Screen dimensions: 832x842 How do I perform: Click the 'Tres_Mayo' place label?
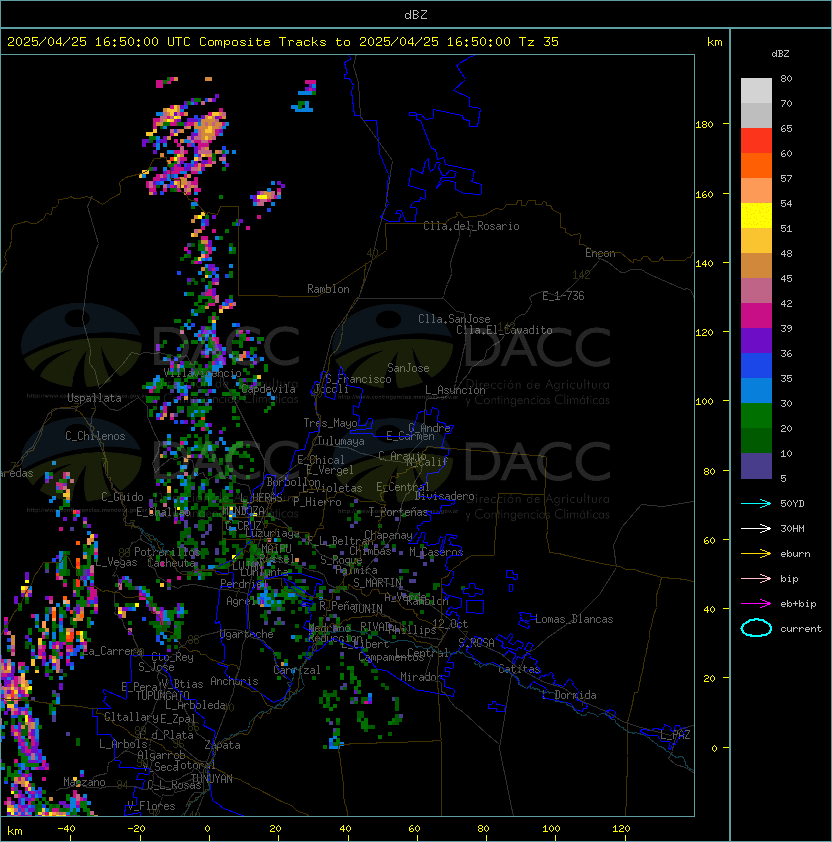point(330,423)
